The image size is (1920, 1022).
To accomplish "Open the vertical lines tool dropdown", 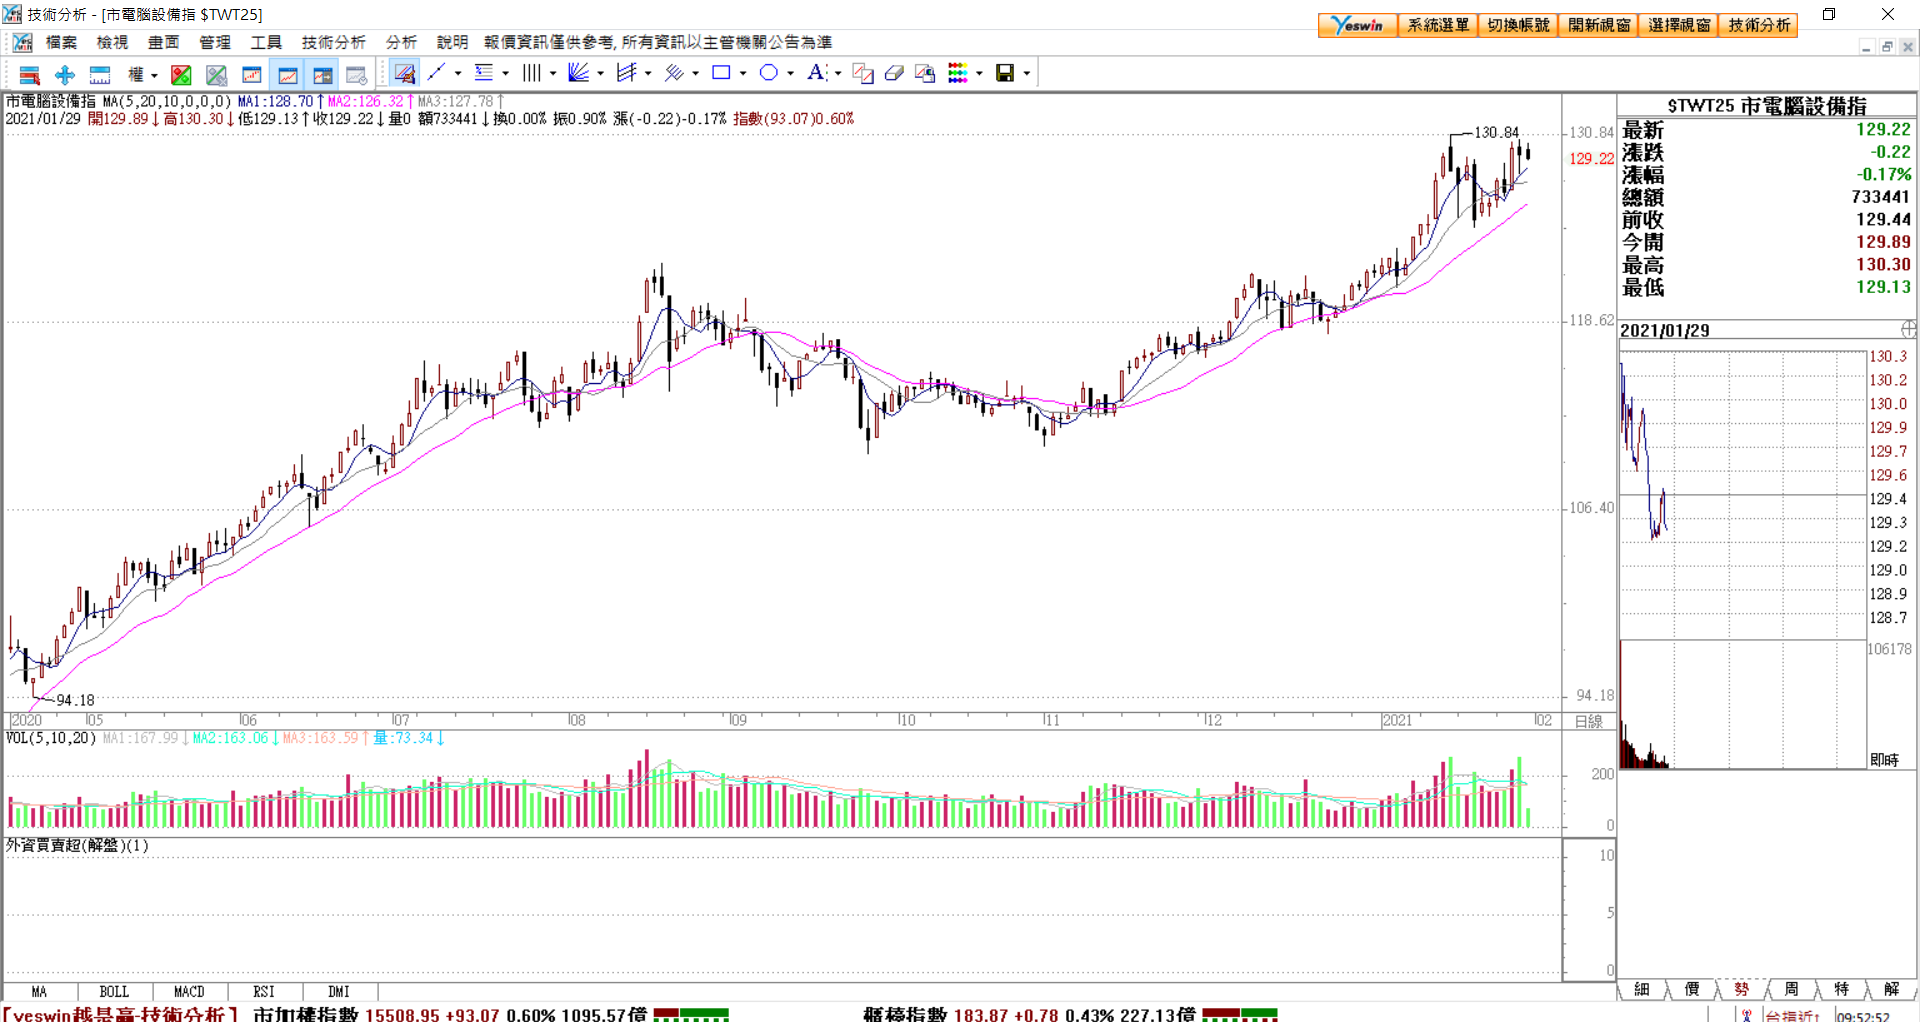I will [x=553, y=73].
